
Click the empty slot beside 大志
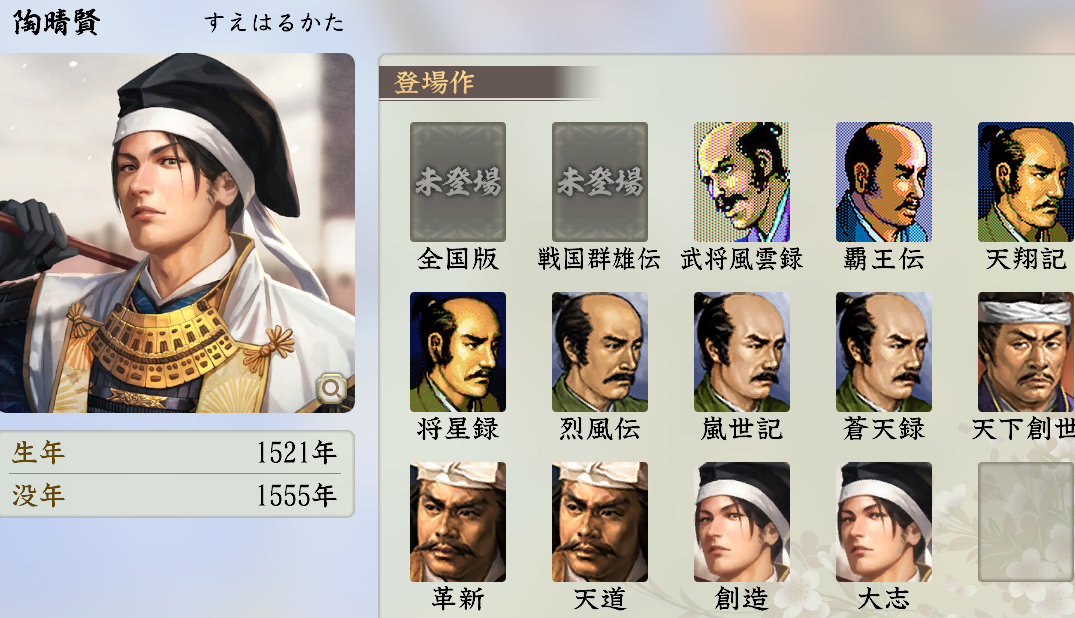[x=1026, y=522]
